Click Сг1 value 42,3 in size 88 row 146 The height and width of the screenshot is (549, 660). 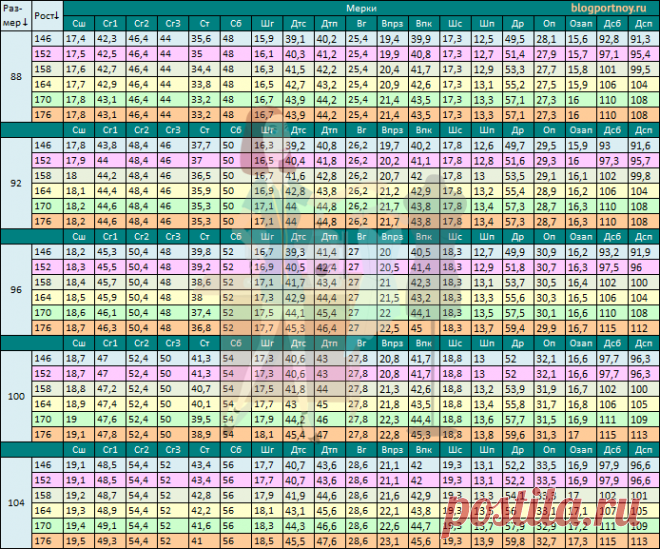110,39
